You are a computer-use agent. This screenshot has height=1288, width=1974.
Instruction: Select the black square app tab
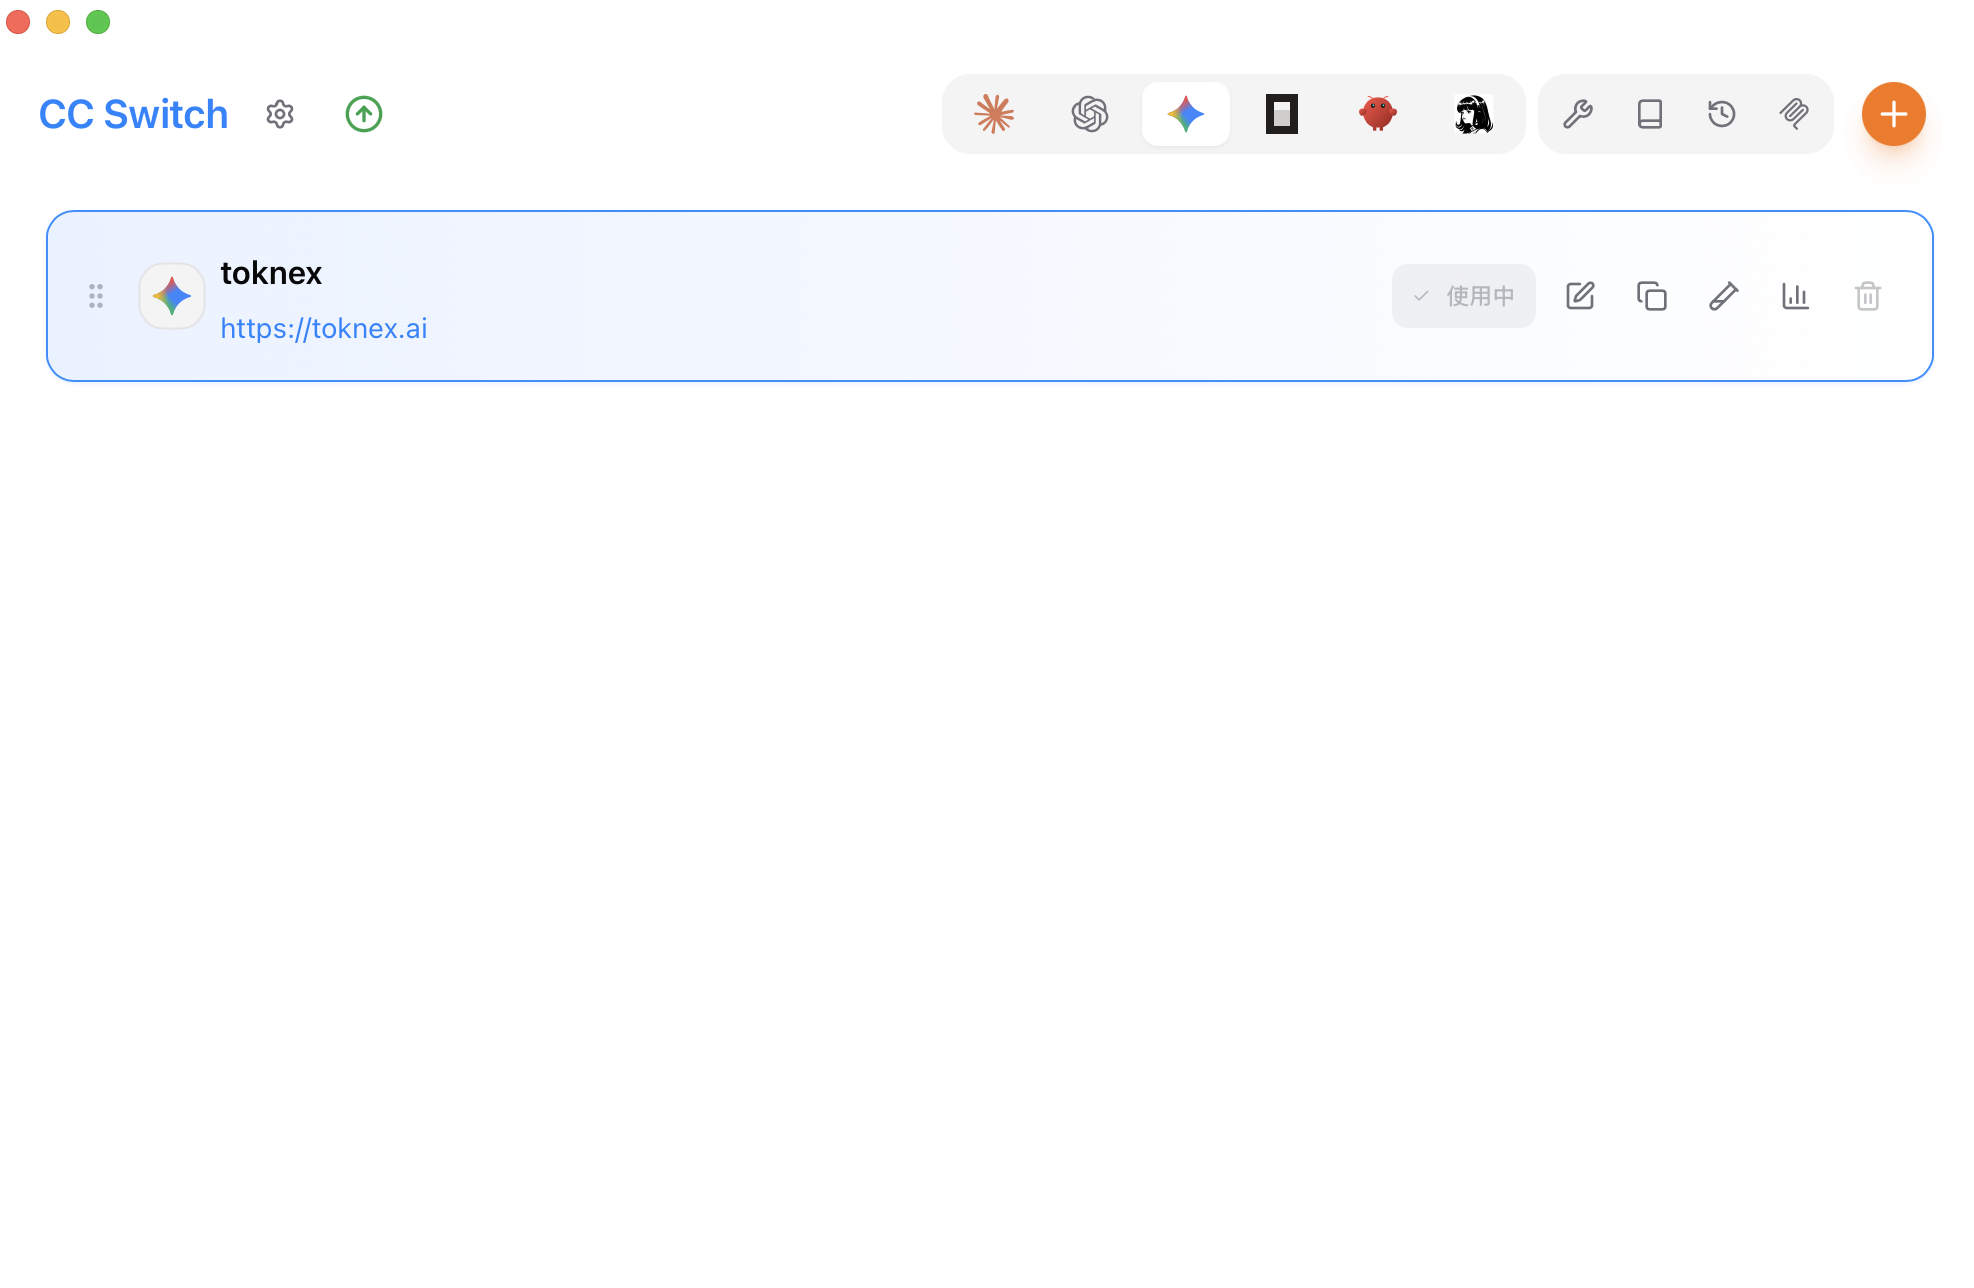tap(1282, 114)
